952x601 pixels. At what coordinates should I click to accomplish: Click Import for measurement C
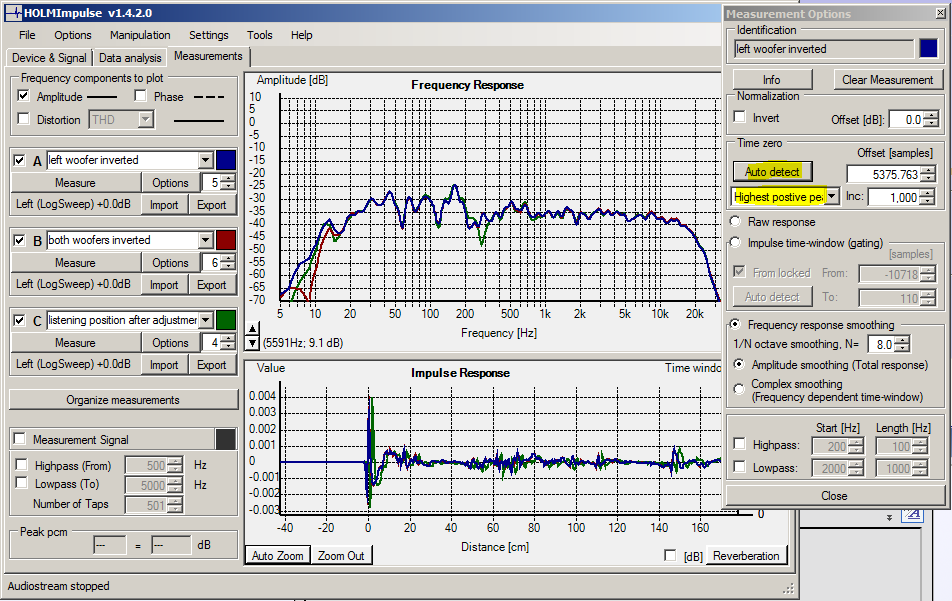(164, 365)
